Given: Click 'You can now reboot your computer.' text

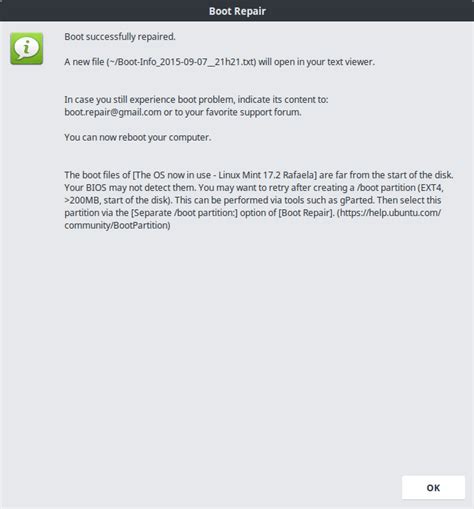Looking at the screenshot, I should pos(138,137).
